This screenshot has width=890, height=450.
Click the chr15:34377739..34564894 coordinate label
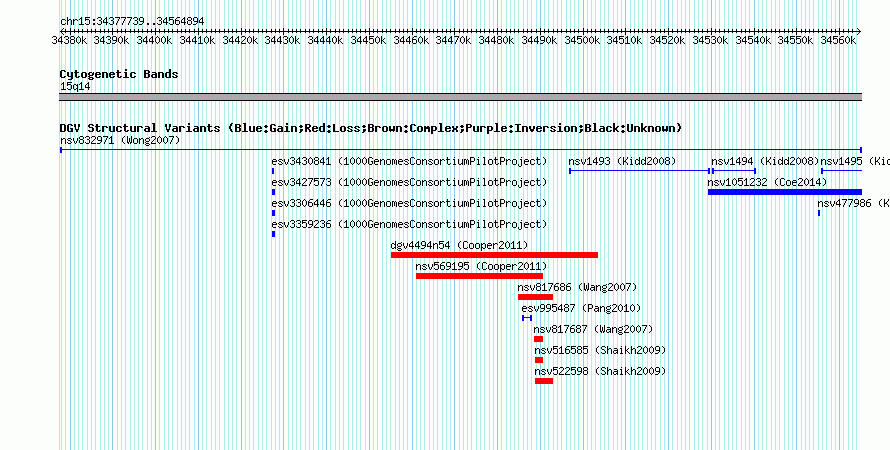pos(132,22)
